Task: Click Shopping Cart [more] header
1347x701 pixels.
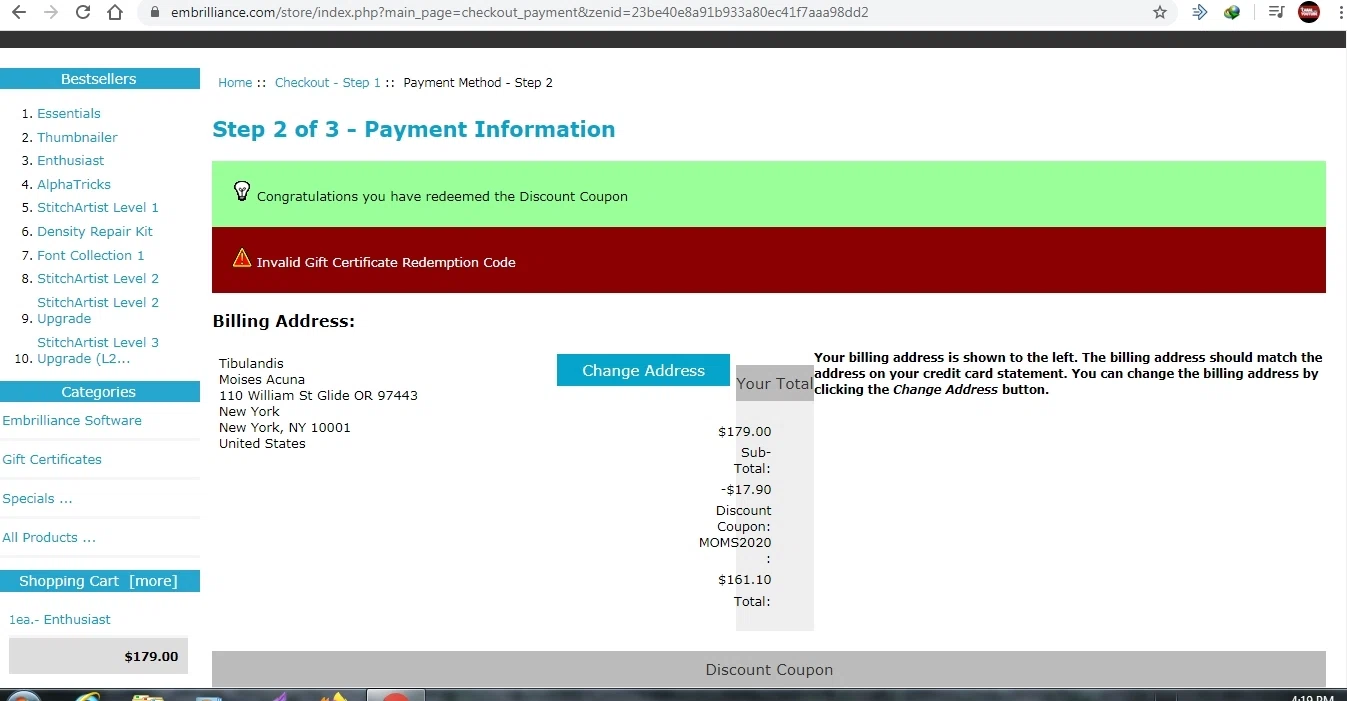Action: (x=98, y=581)
